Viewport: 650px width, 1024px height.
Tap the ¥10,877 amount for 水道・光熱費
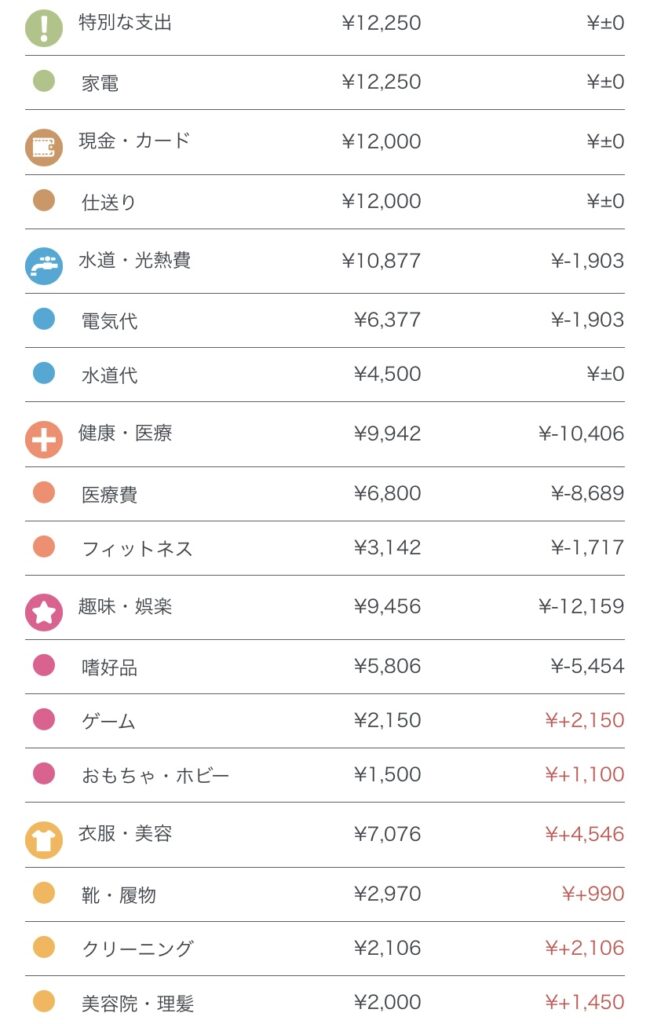381,261
